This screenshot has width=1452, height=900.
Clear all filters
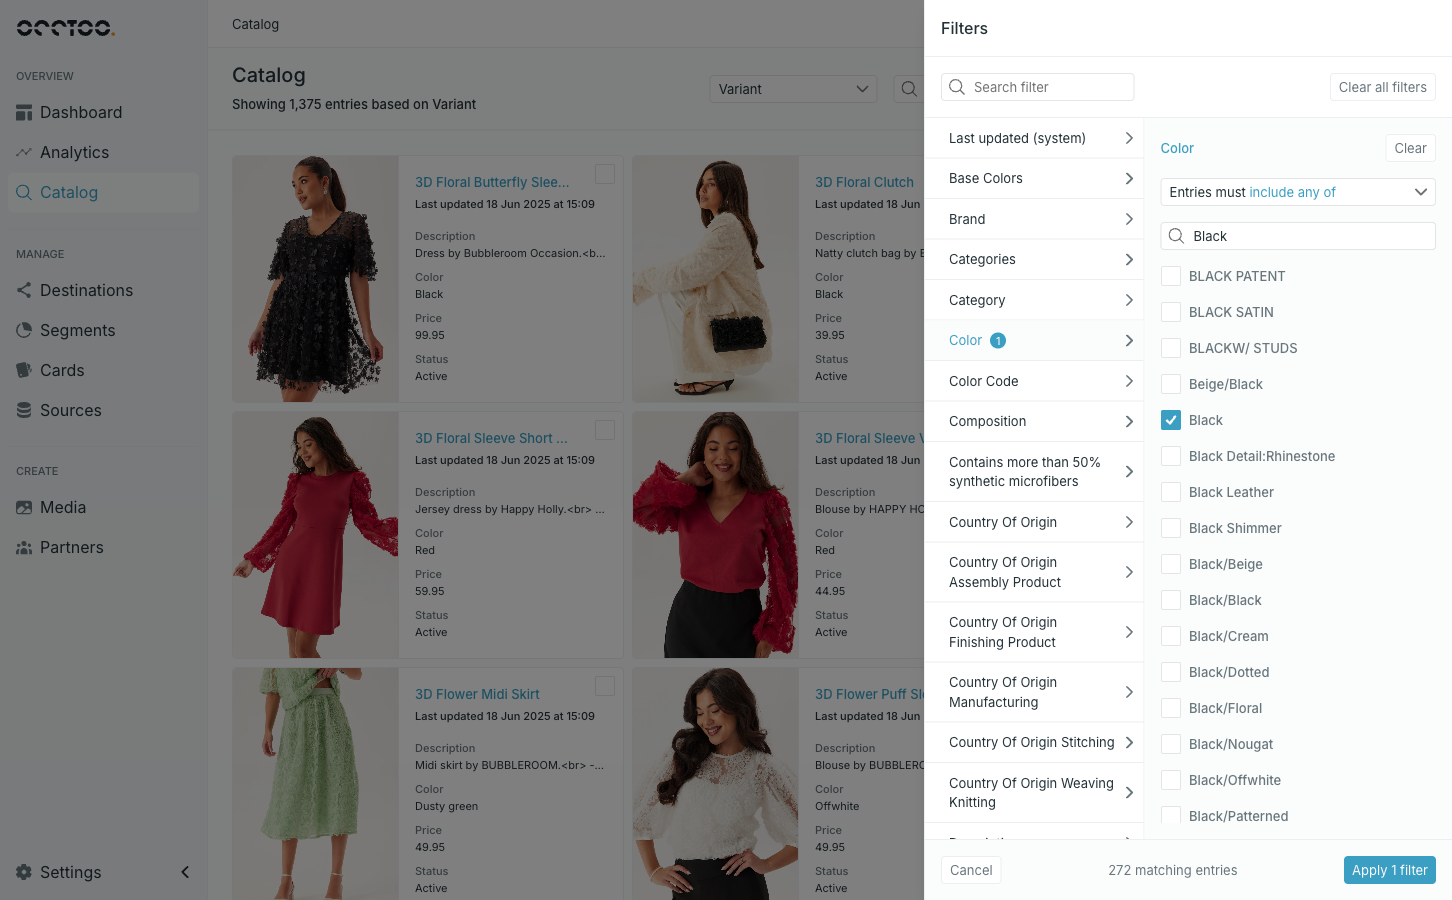[1382, 87]
